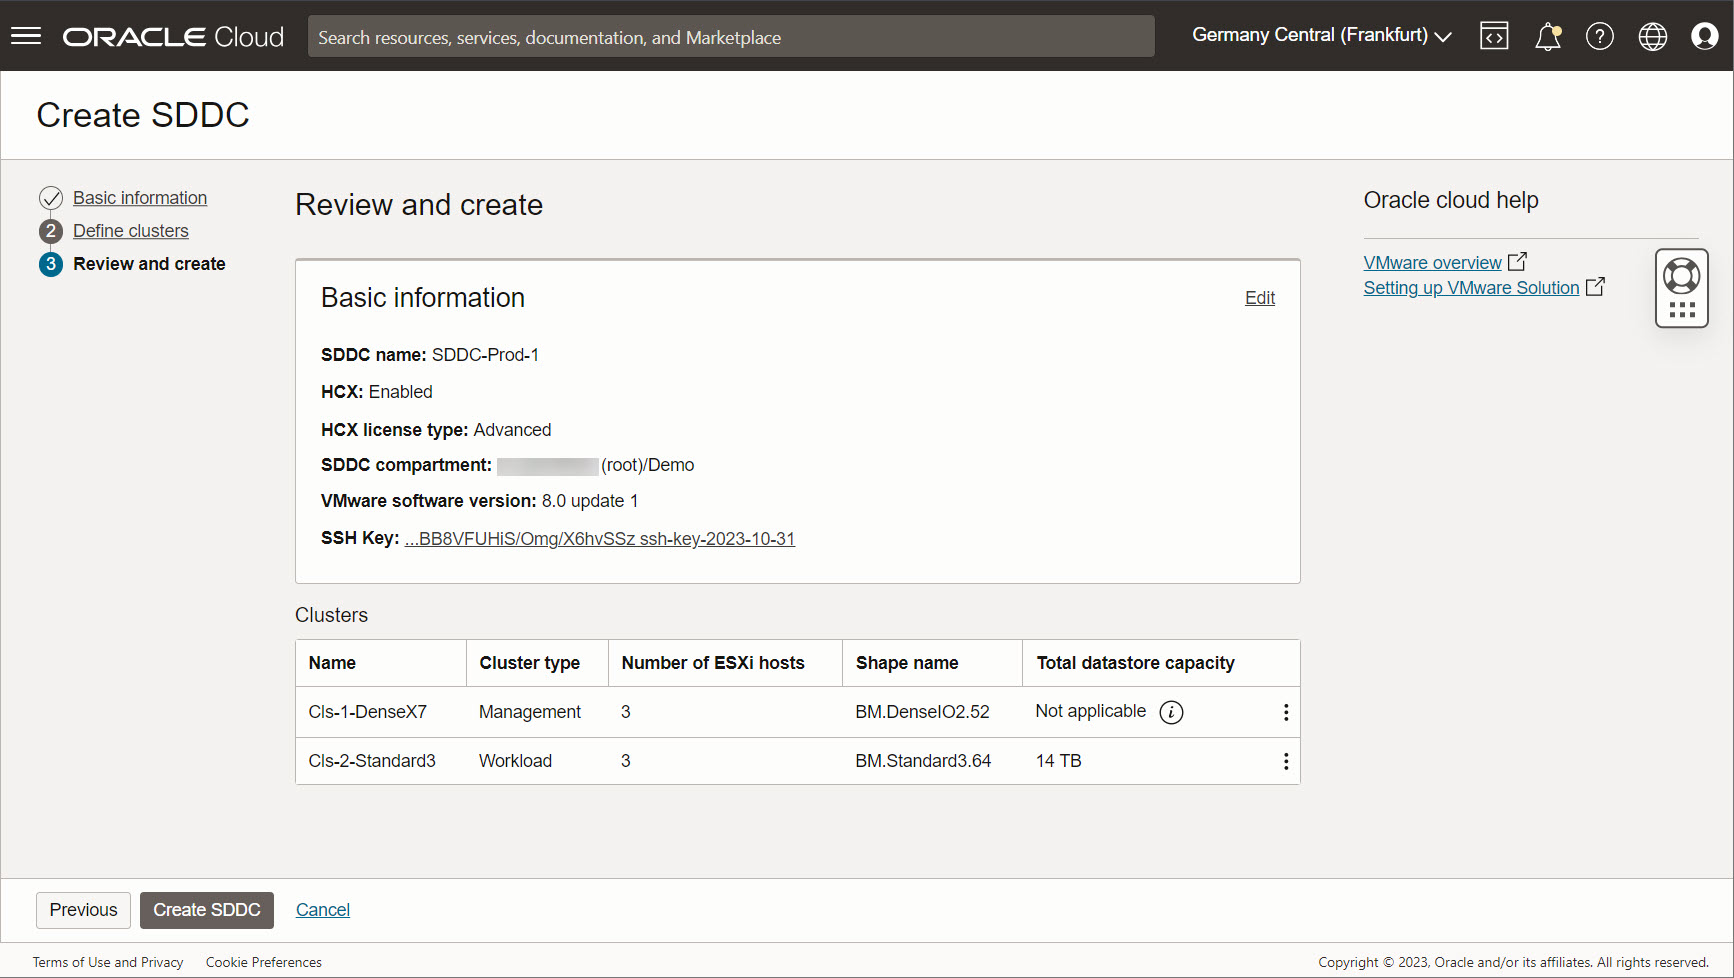Go to Basic information step
Screen dimensions: 1734x978
[140, 198]
